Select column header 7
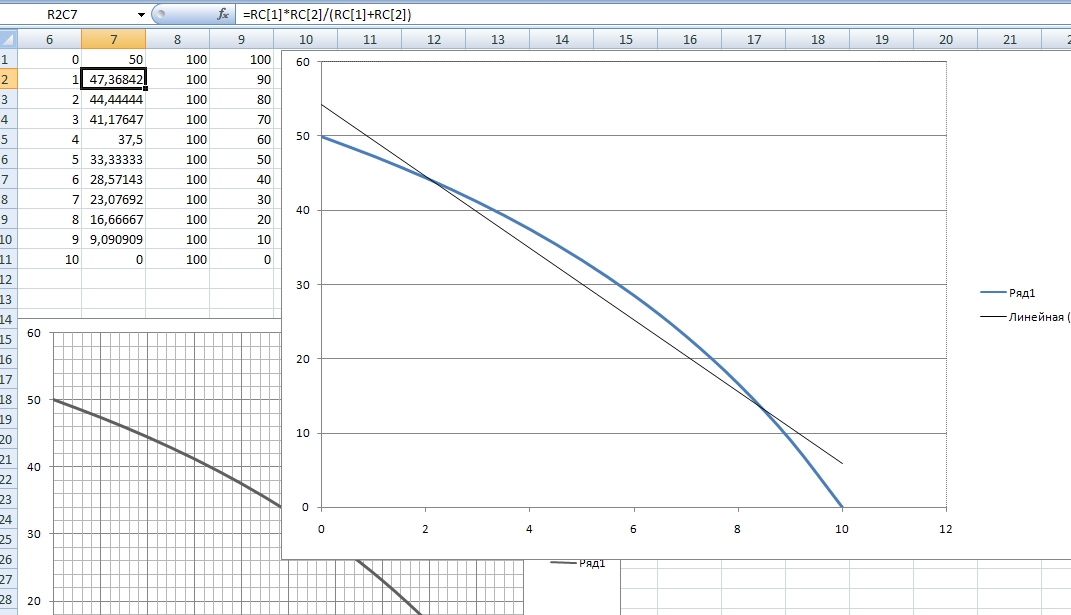The height and width of the screenshot is (615, 1071). click(x=113, y=40)
